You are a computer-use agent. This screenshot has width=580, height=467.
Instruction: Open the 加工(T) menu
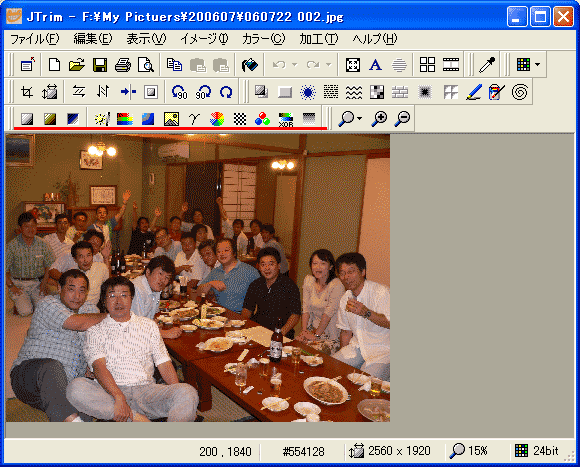point(318,39)
